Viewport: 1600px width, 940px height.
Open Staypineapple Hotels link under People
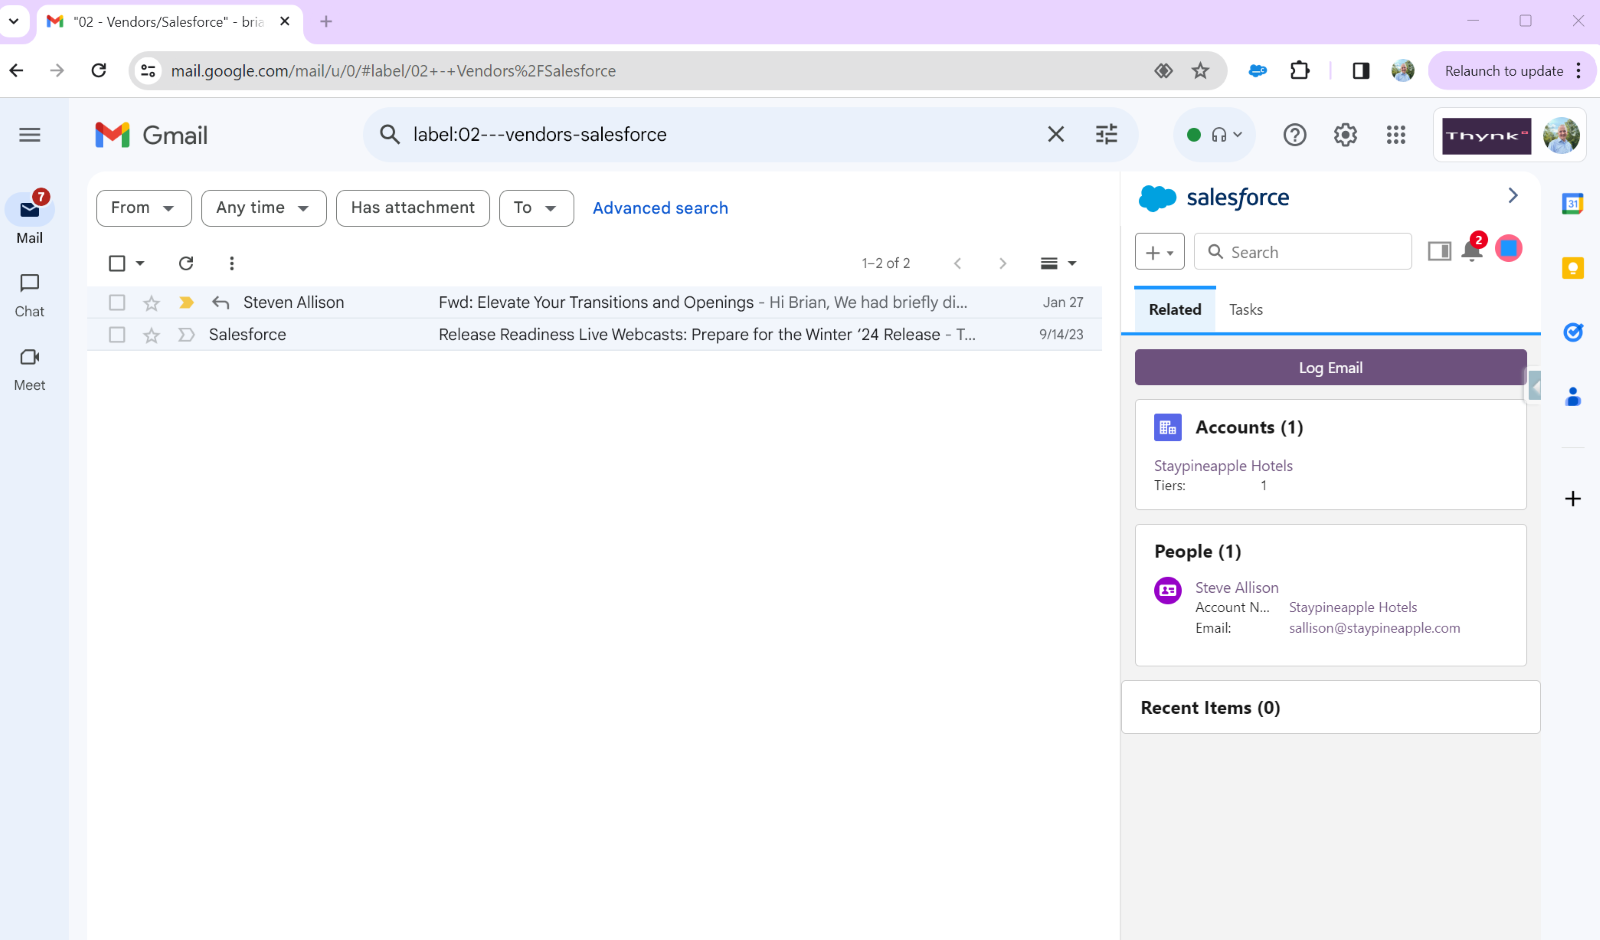(x=1353, y=607)
